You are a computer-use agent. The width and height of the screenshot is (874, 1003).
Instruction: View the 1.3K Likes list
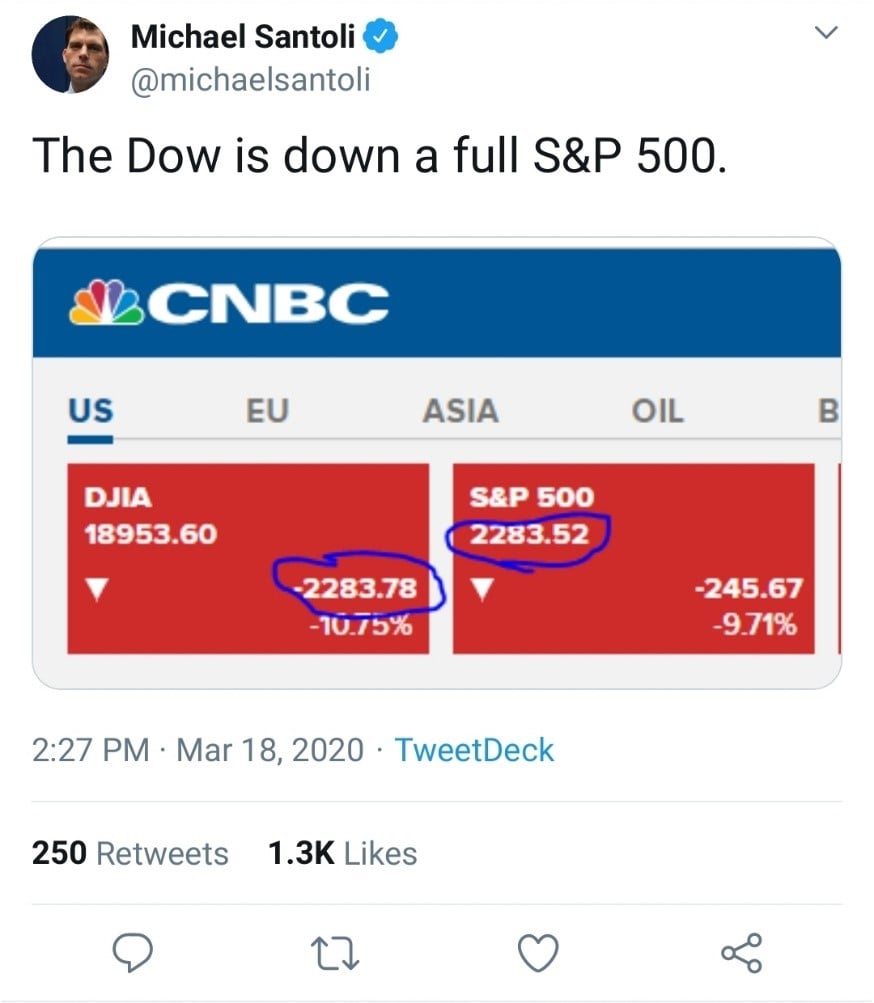pyautogui.click(x=342, y=853)
